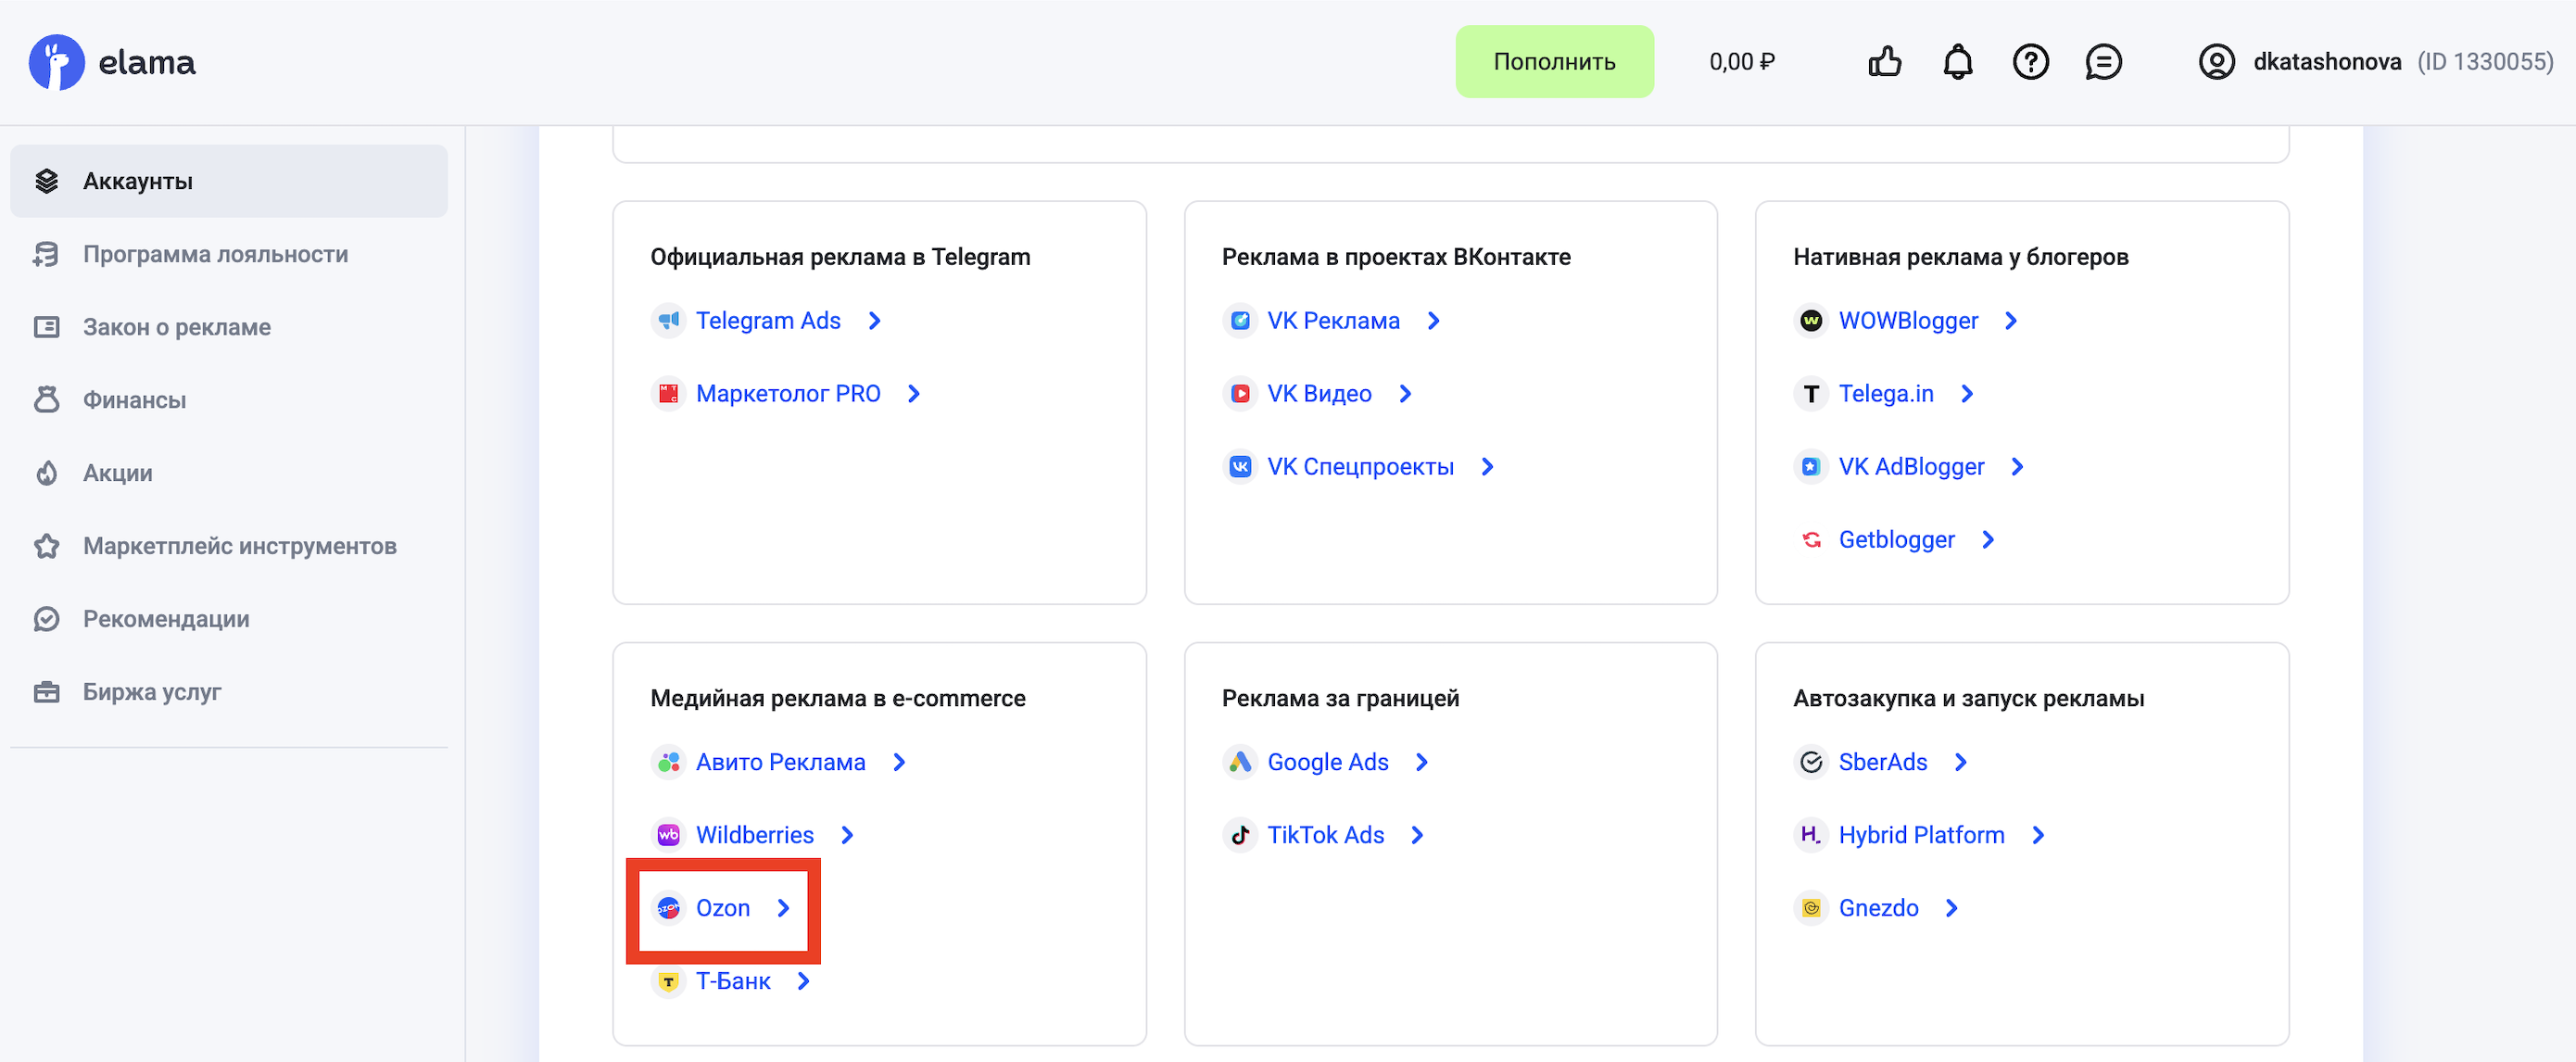The width and height of the screenshot is (2576, 1062).
Task: Expand the chevron next to Маркетолог PRO
Action: pyautogui.click(x=914, y=394)
